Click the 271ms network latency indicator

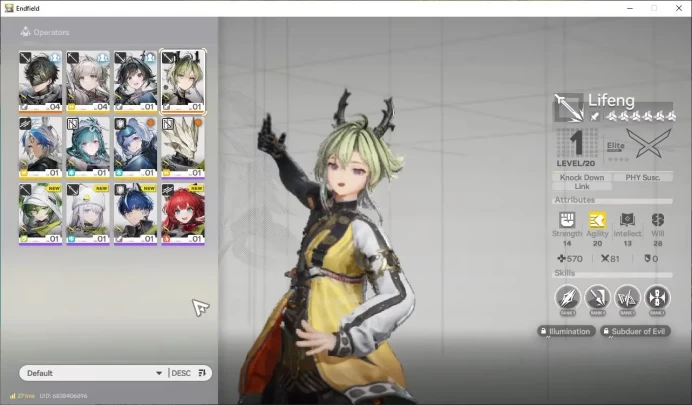pyautogui.click(x=22, y=396)
